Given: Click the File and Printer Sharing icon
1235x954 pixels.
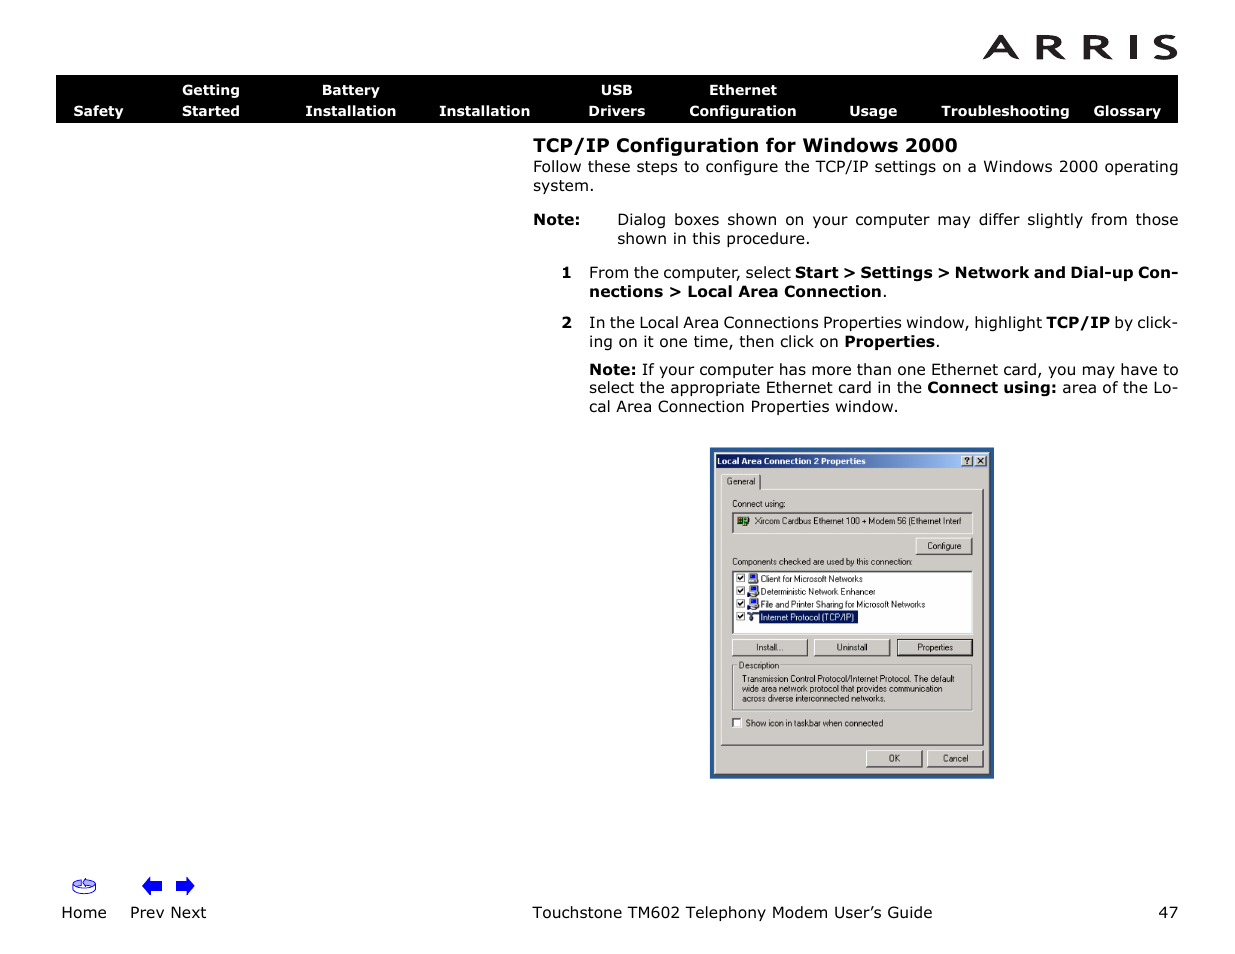Looking at the screenshot, I should [753, 604].
